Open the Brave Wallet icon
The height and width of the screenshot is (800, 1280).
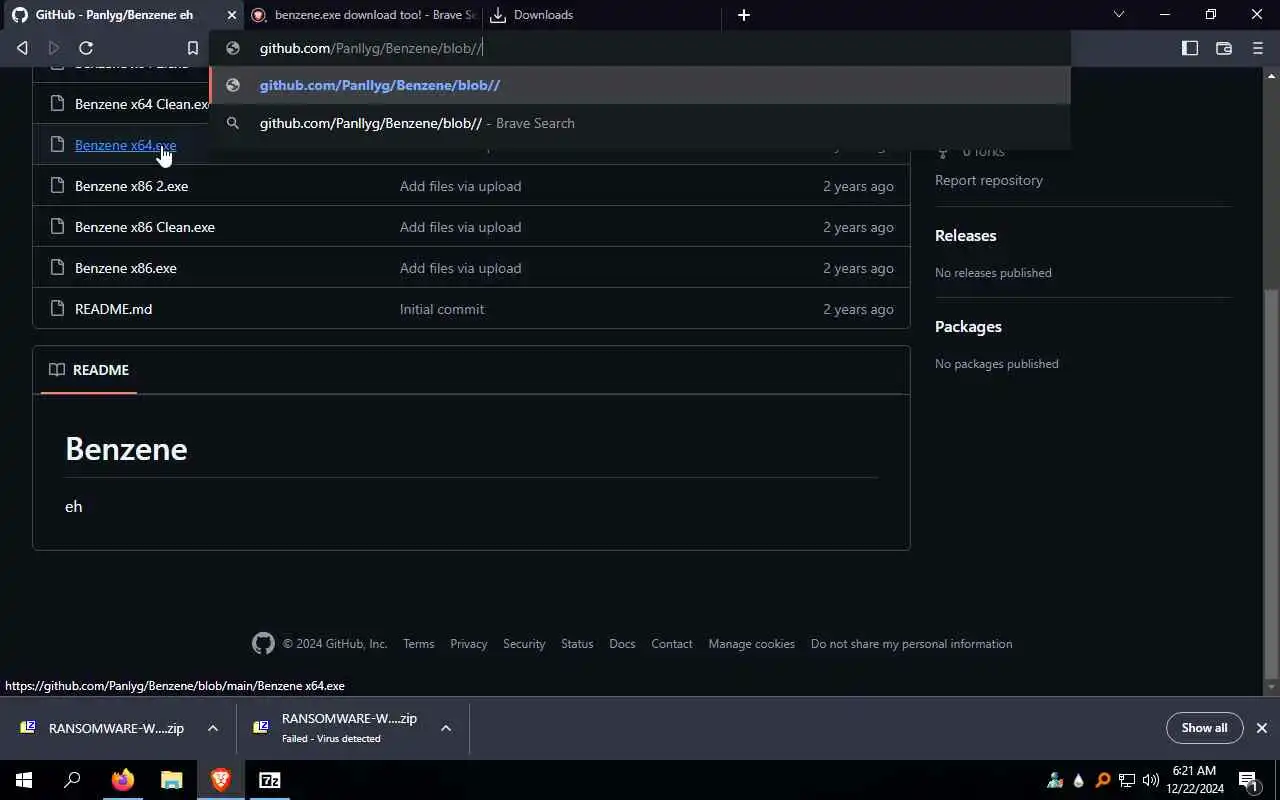tap(1224, 48)
